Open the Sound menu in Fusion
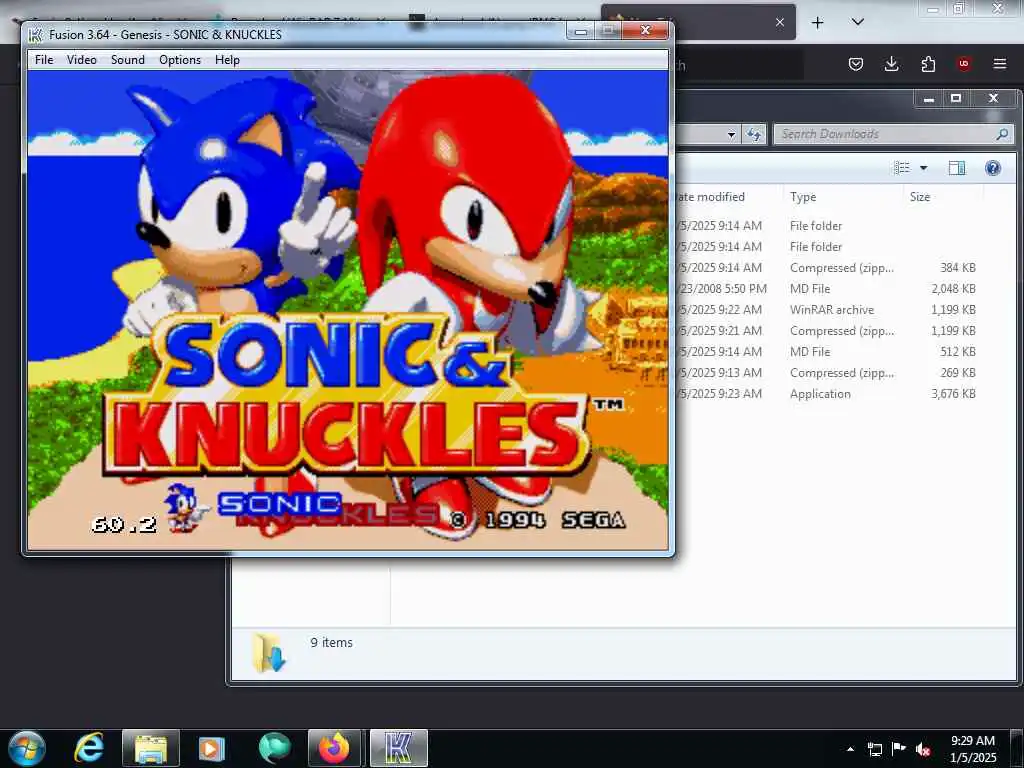 [x=127, y=59]
